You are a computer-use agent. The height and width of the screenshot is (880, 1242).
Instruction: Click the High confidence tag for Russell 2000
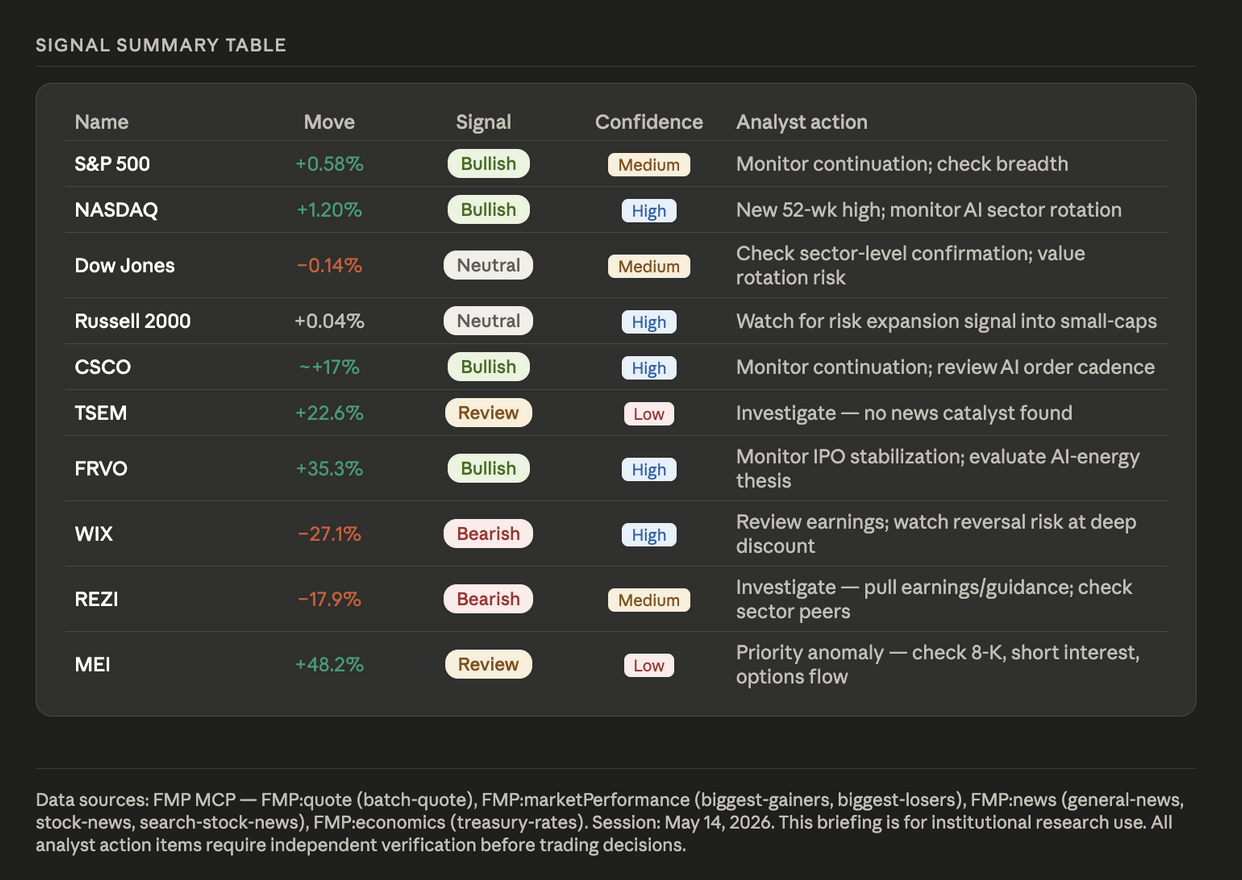(x=648, y=322)
